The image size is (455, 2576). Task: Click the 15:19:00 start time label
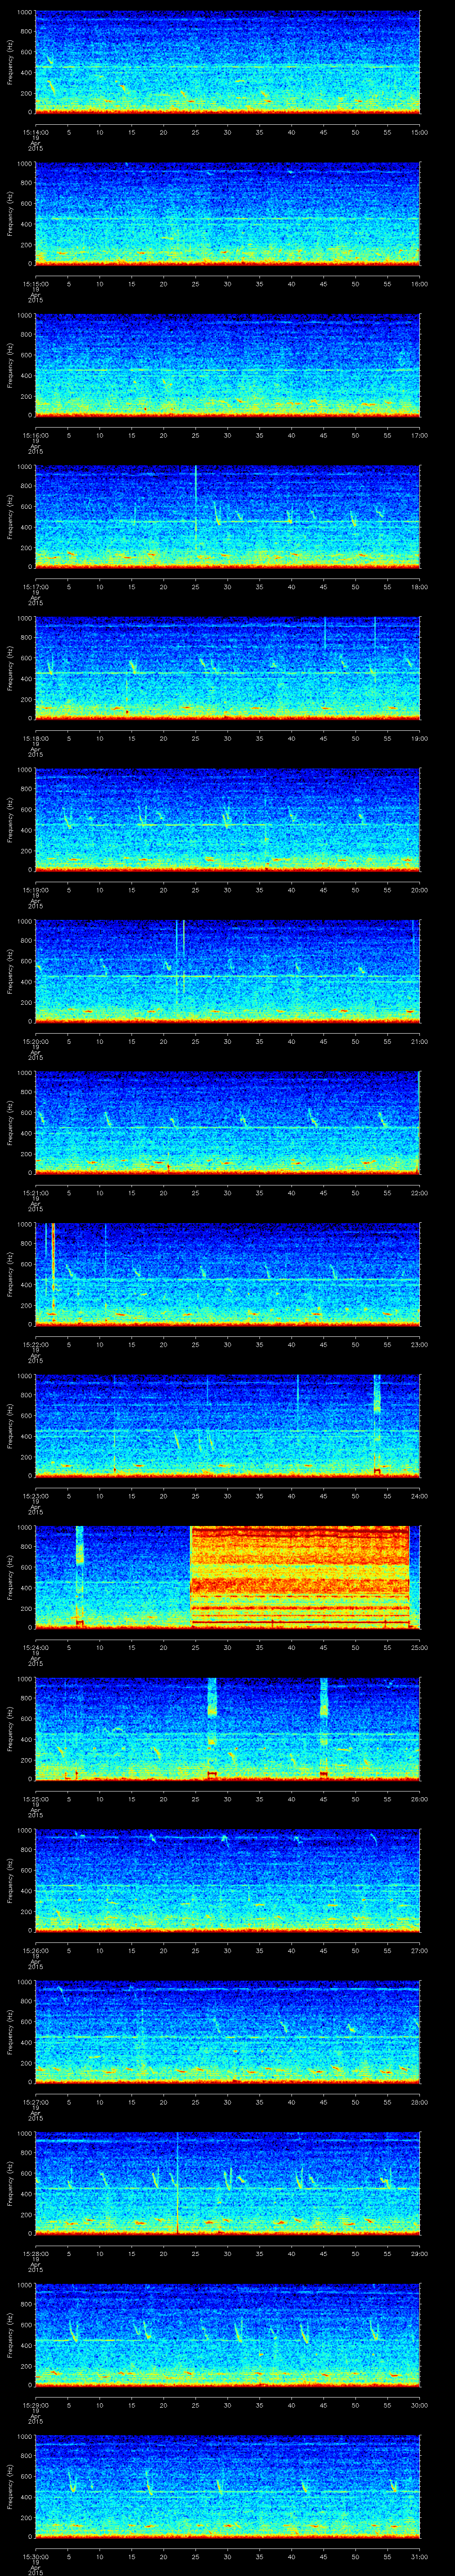[x=35, y=890]
